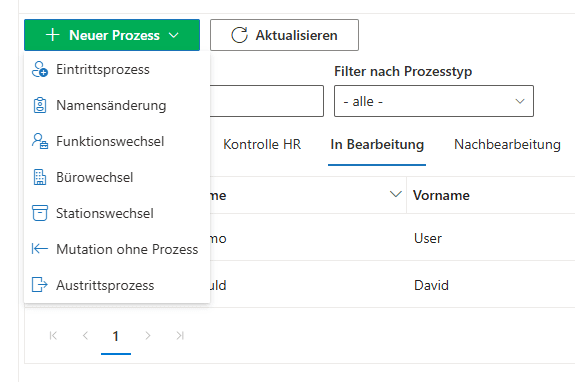This screenshot has height=382, width=575.
Task: Click the Eintrittsprozess user-plus icon
Action: pos(40,69)
